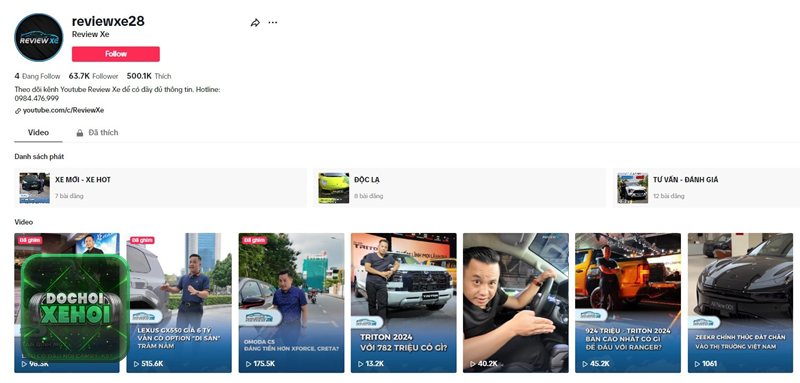Open the XE MỚI - XE HOT playlist

[x=160, y=188]
